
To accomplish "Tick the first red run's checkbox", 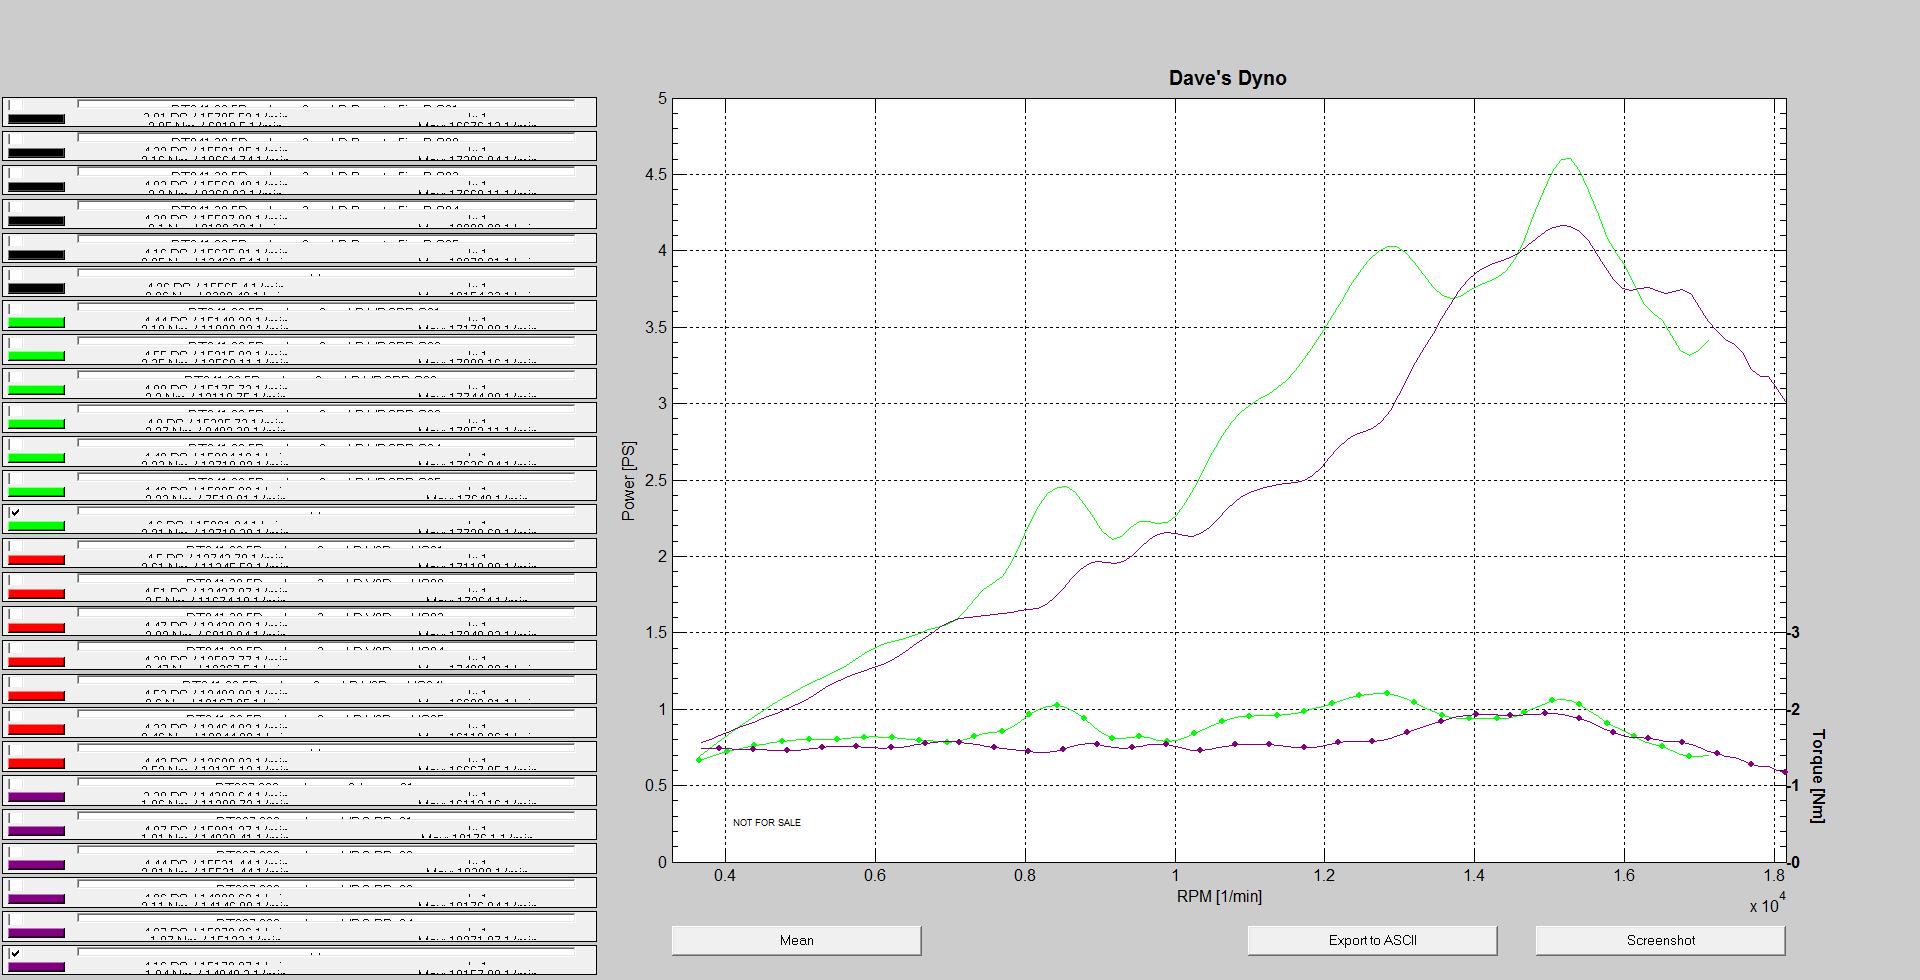I will [15, 547].
